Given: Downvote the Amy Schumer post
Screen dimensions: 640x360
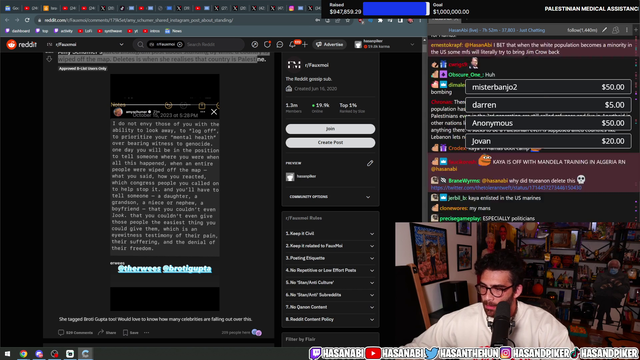Looking at the screenshot, I should [x=49, y=59].
